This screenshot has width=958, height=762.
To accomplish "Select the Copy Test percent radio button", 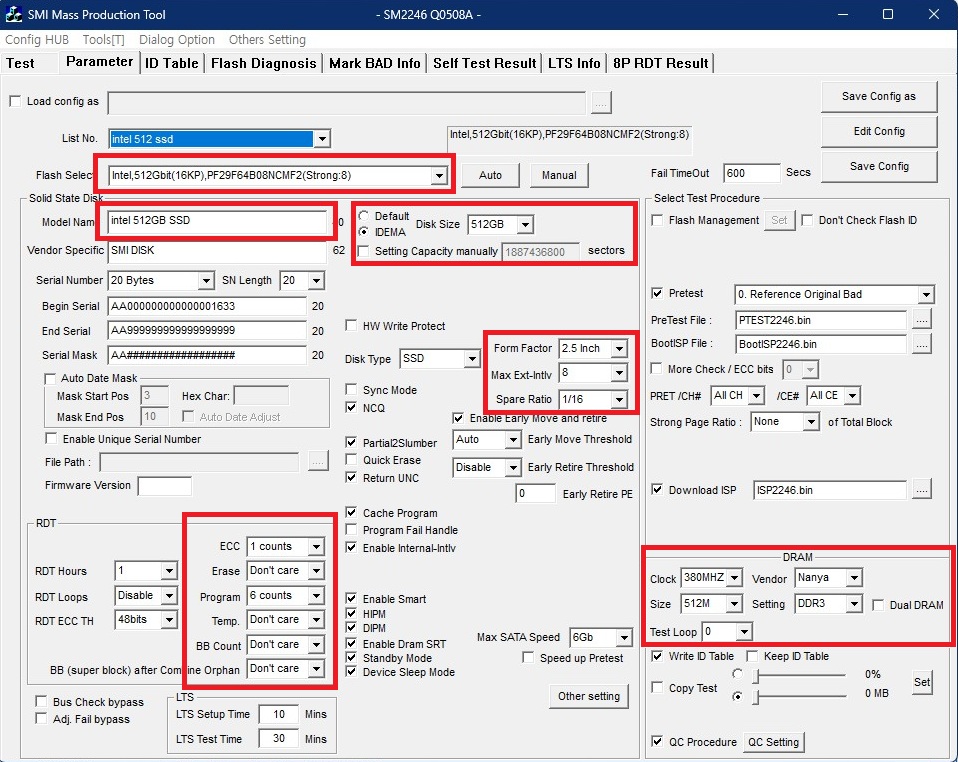I will point(737,673).
